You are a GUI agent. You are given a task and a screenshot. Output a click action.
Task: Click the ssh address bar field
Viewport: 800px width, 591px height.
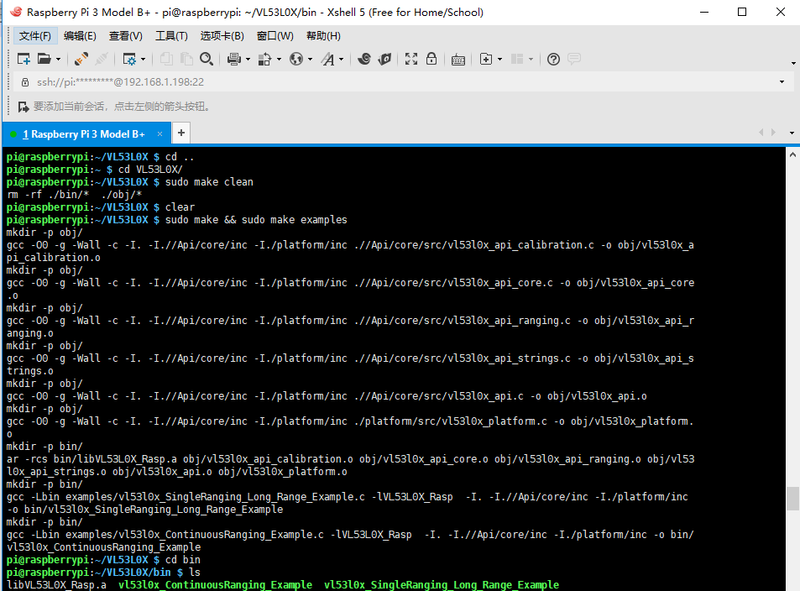click(401, 82)
